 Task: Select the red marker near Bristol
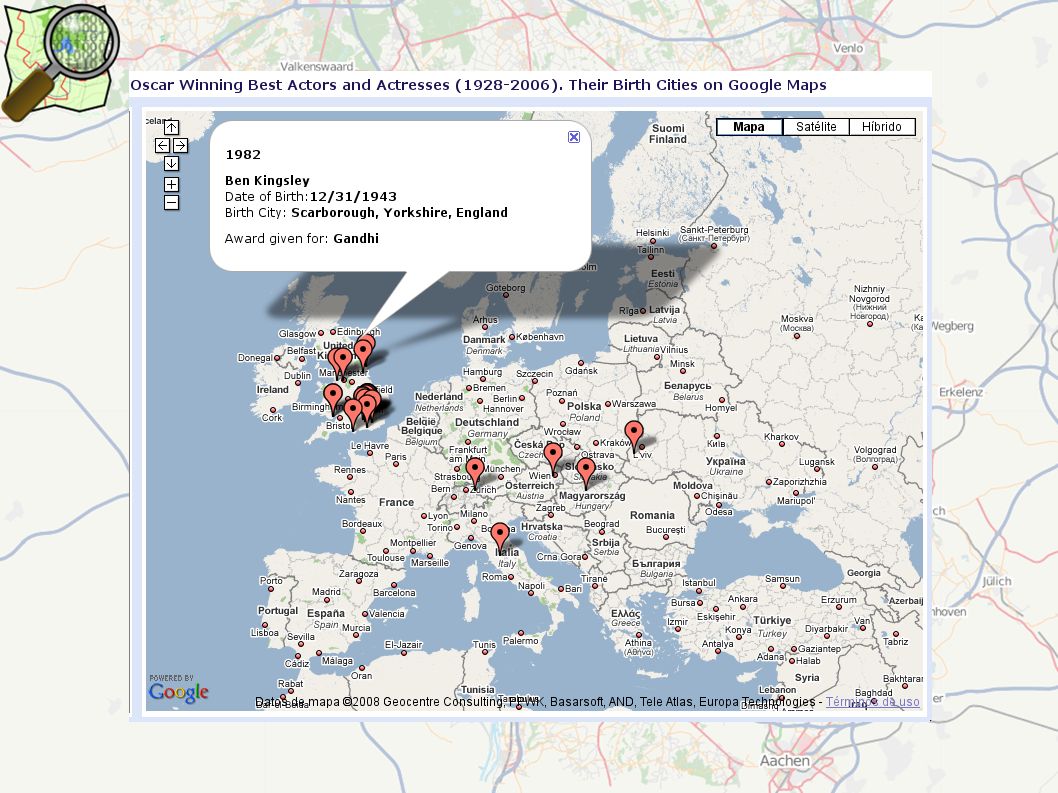click(352, 413)
